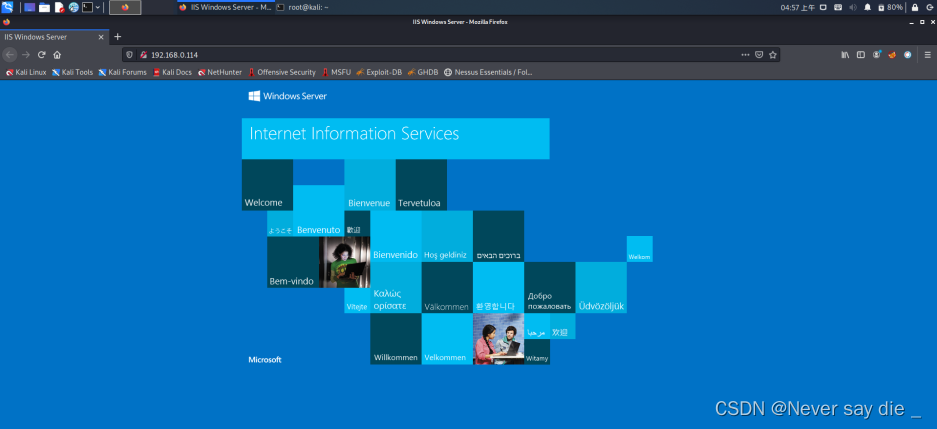Close the IIS Windows Server tab
This screenshot has height=429, width=937.
click(101, 37)
